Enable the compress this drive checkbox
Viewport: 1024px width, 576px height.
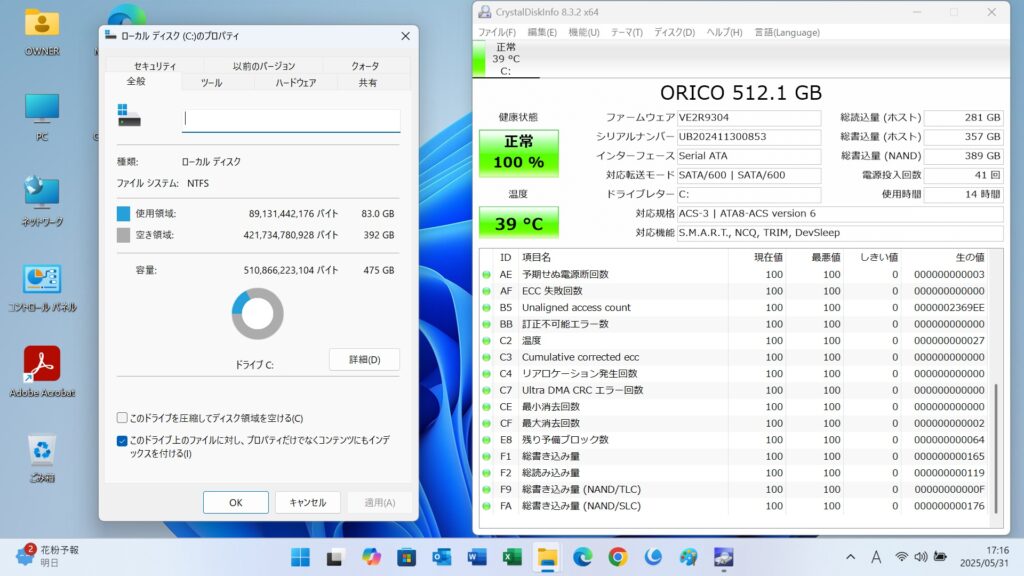122,418
